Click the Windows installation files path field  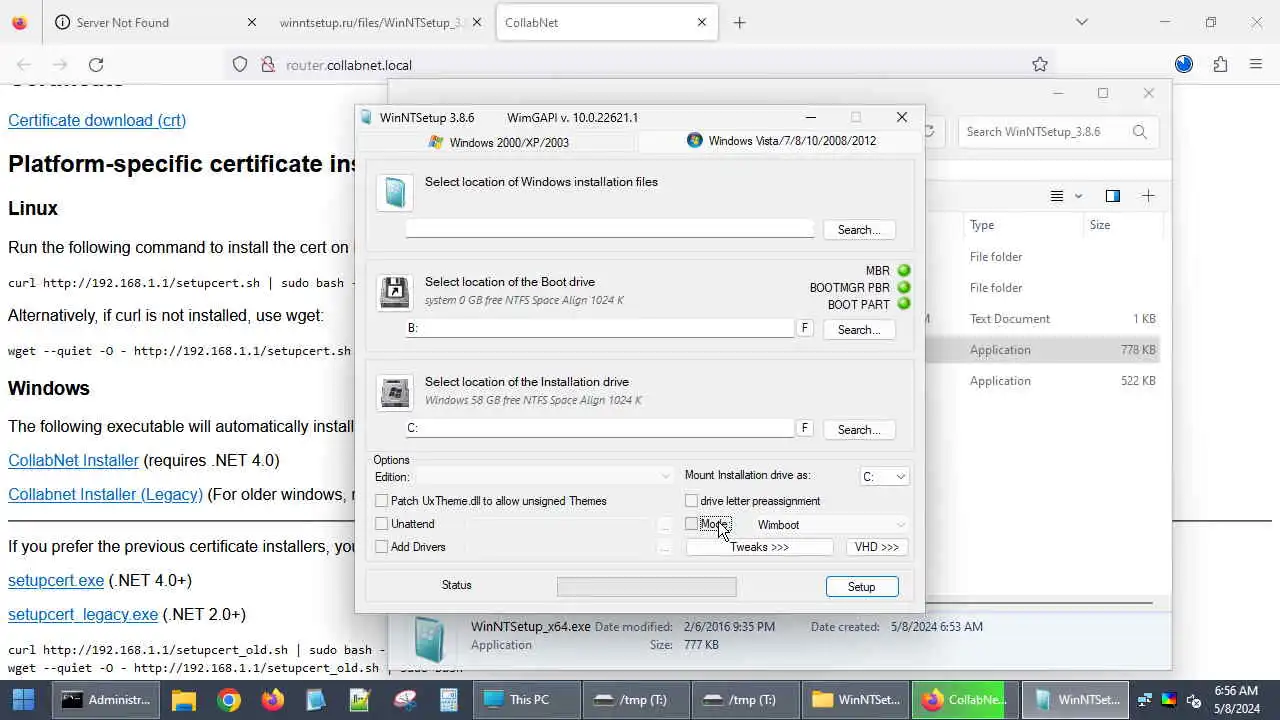click(610, 229)
